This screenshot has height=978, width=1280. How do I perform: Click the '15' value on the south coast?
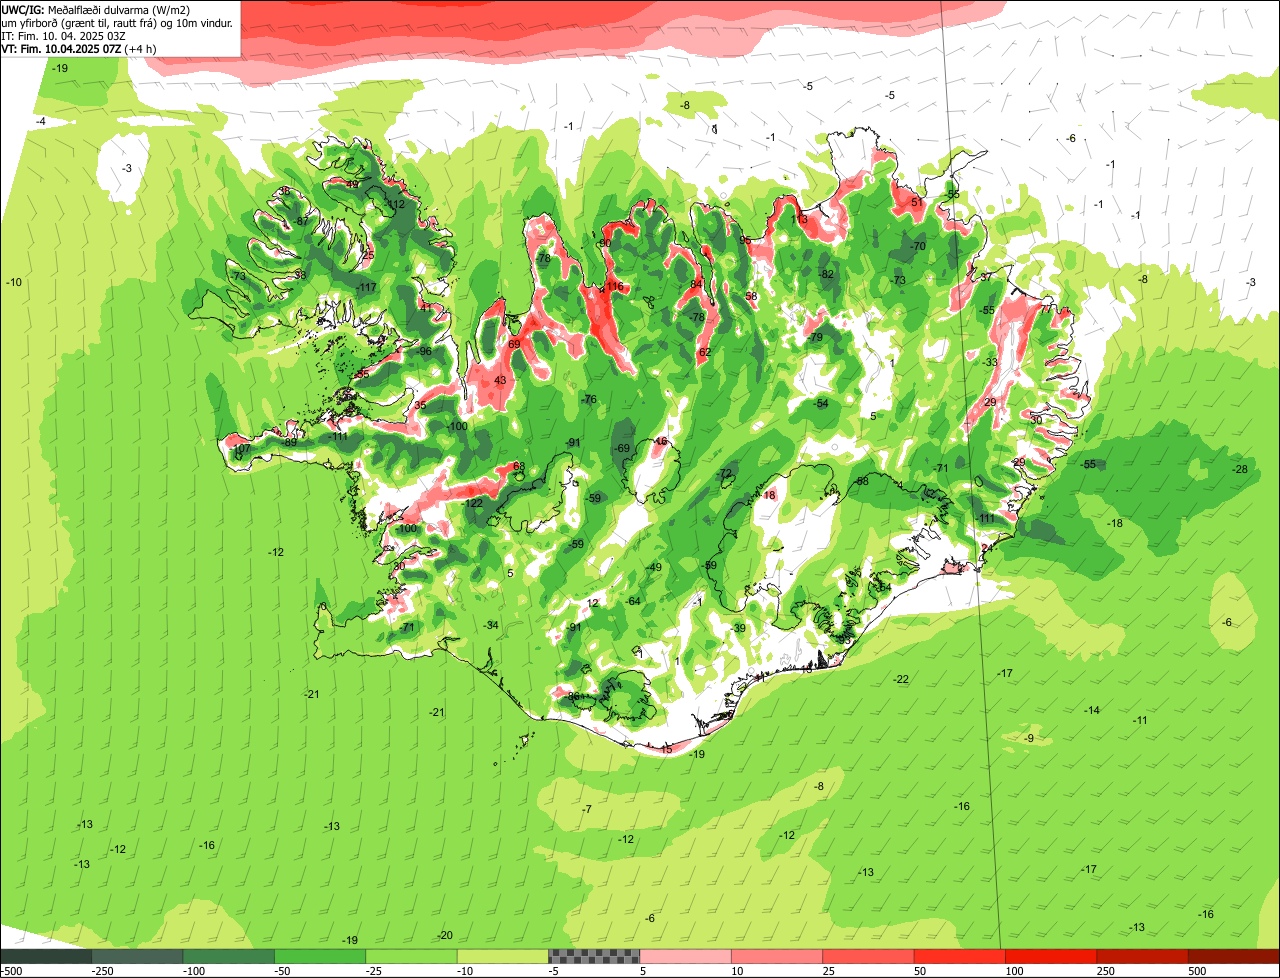click(667, 749)
